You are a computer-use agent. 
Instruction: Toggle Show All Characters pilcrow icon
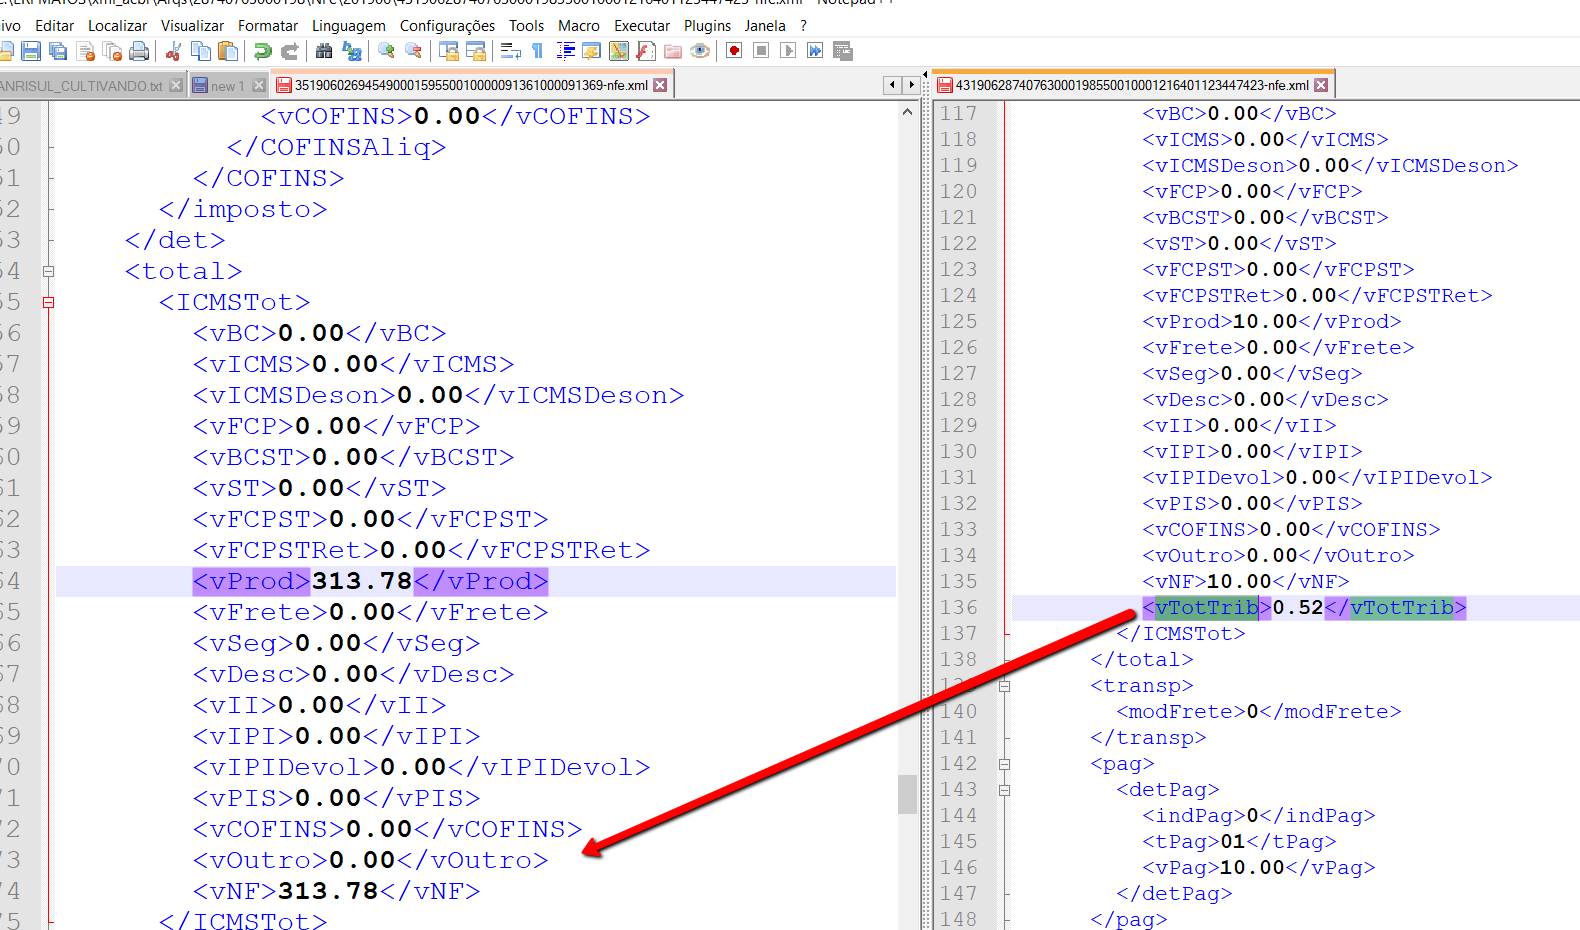coord(537,51)
